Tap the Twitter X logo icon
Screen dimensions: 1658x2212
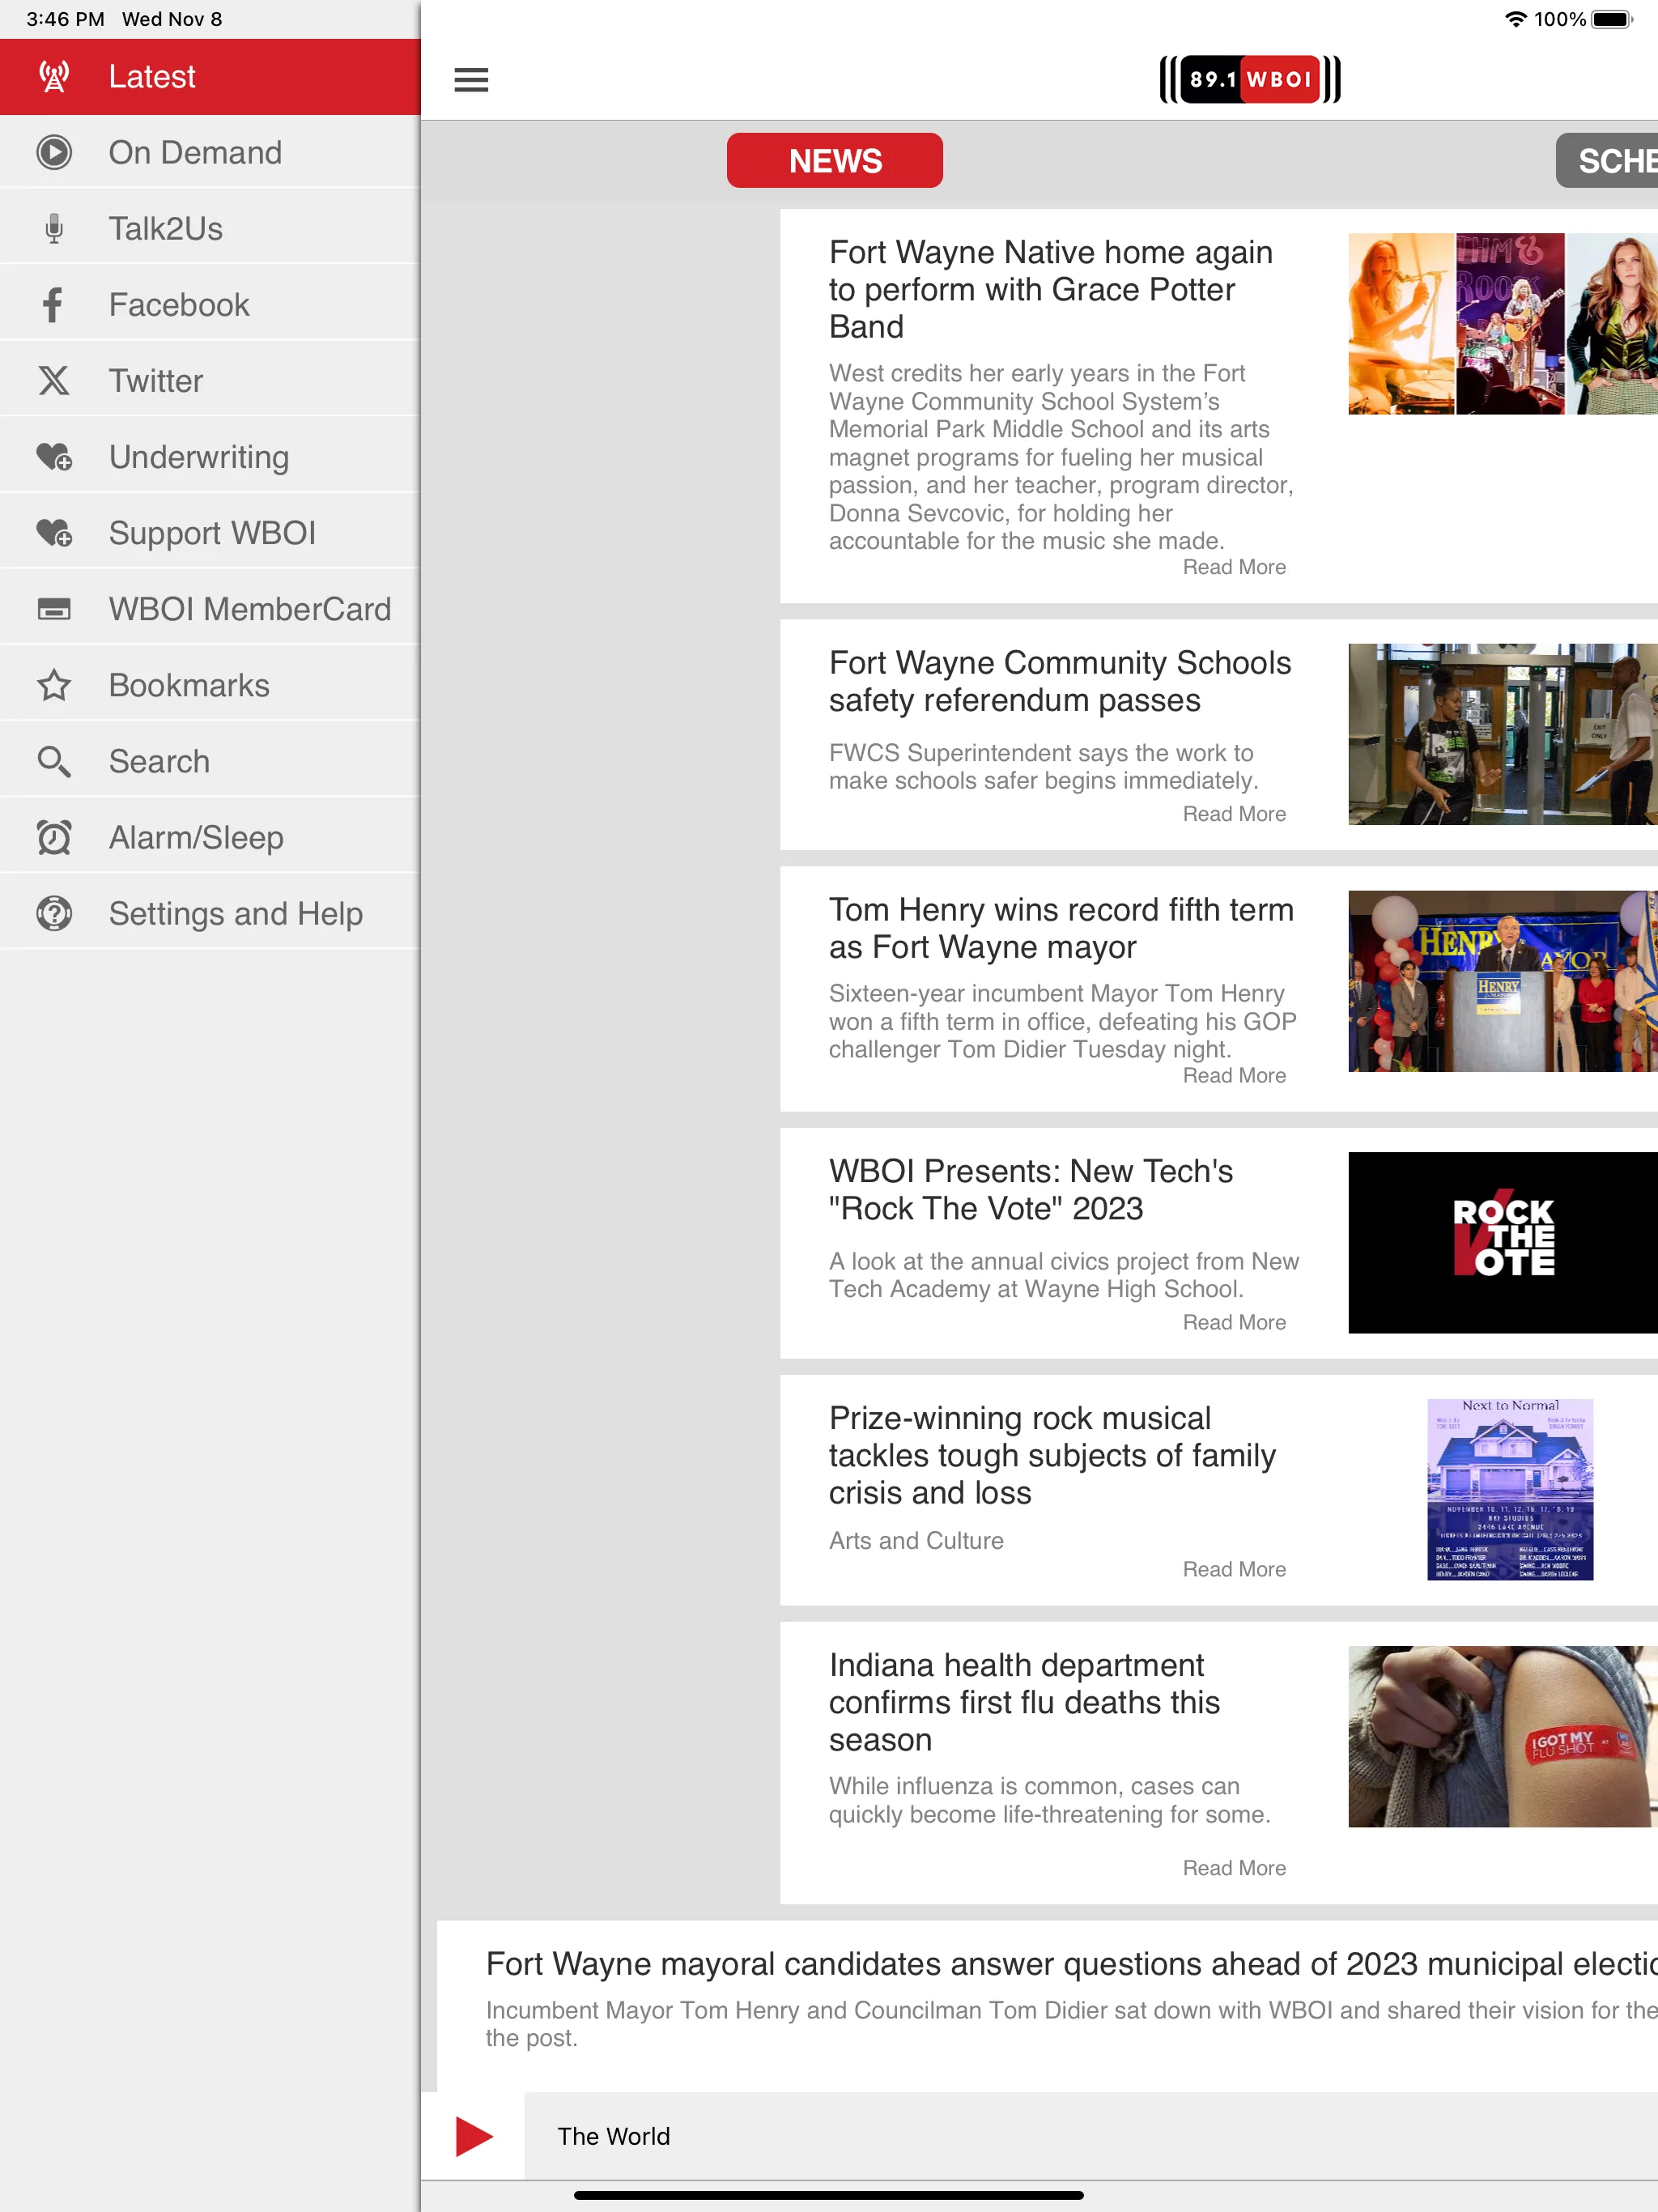[54, 380]
